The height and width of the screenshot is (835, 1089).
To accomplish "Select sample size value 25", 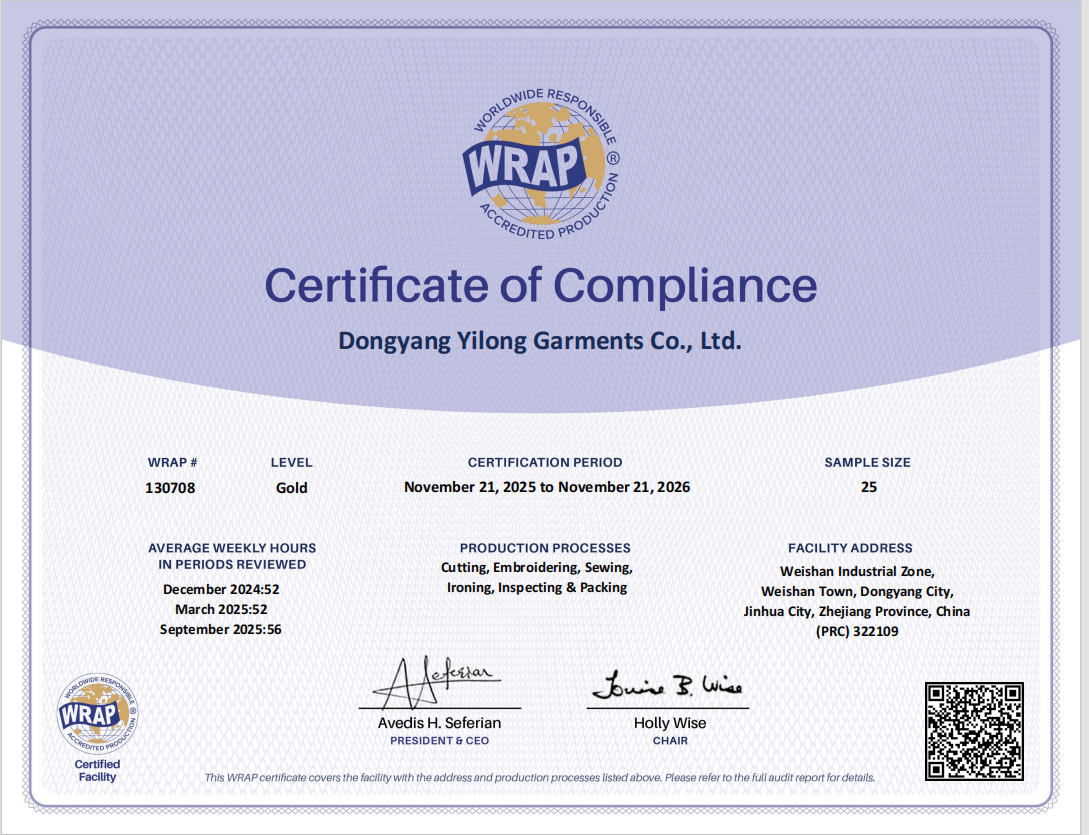I will click(869, 487).
